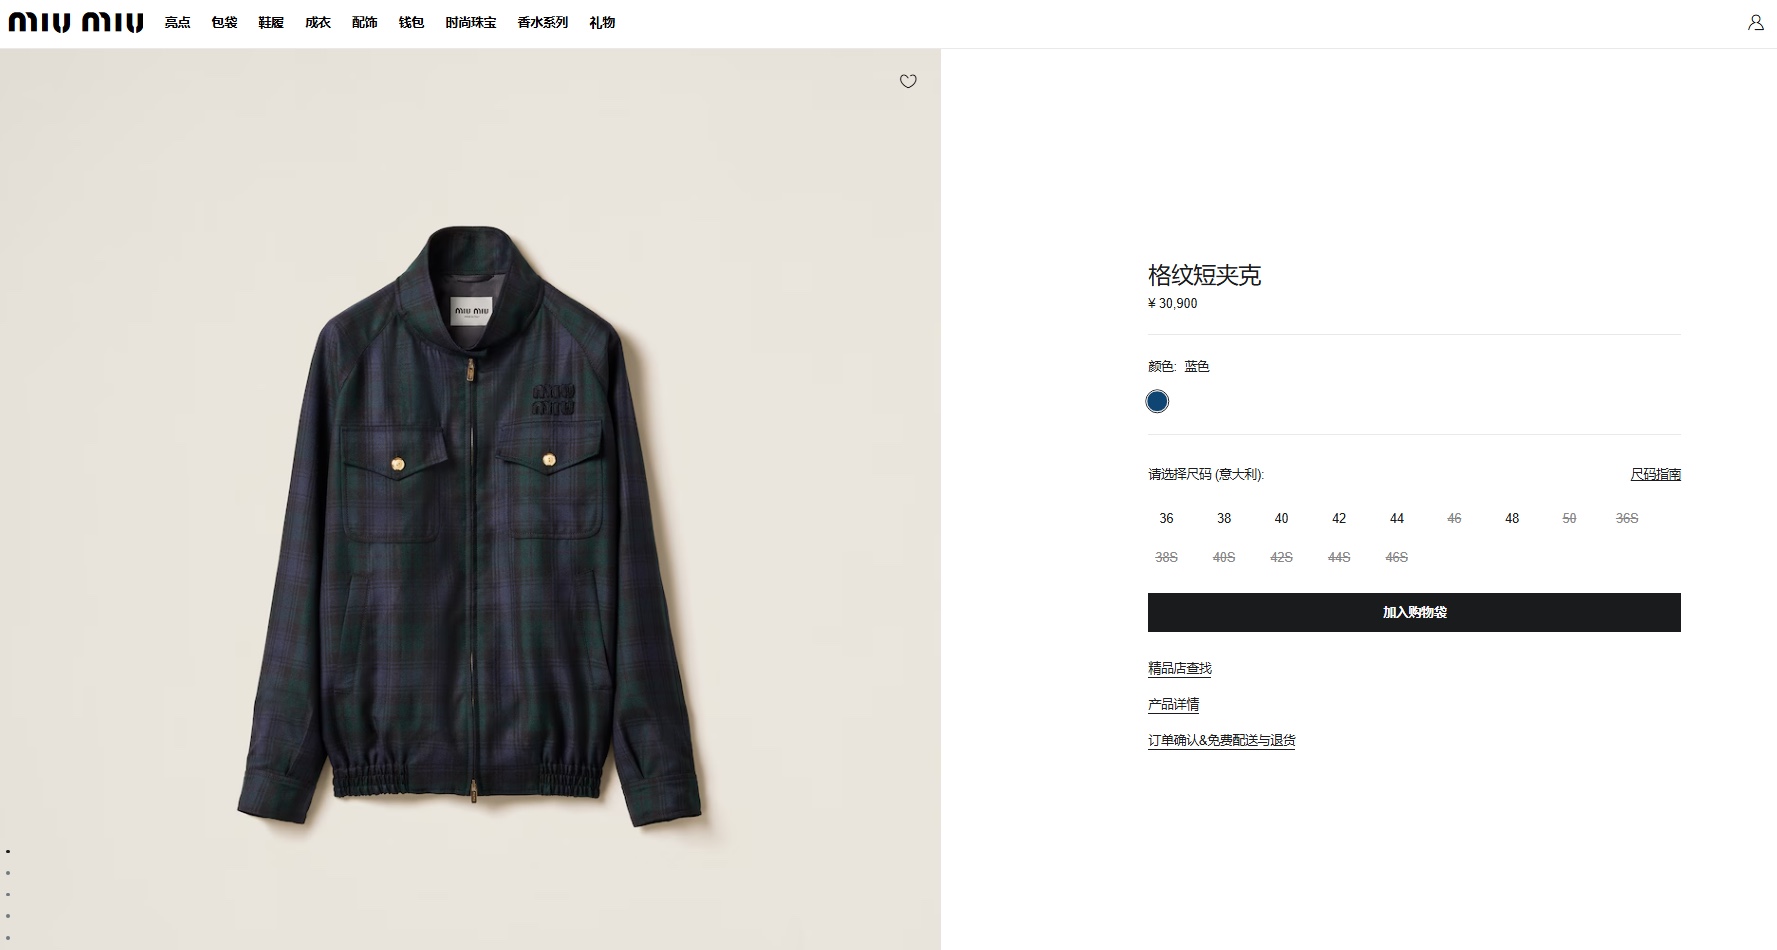Choose size 36
This screenshot has height=950, width=1777.
(1166, 518)
